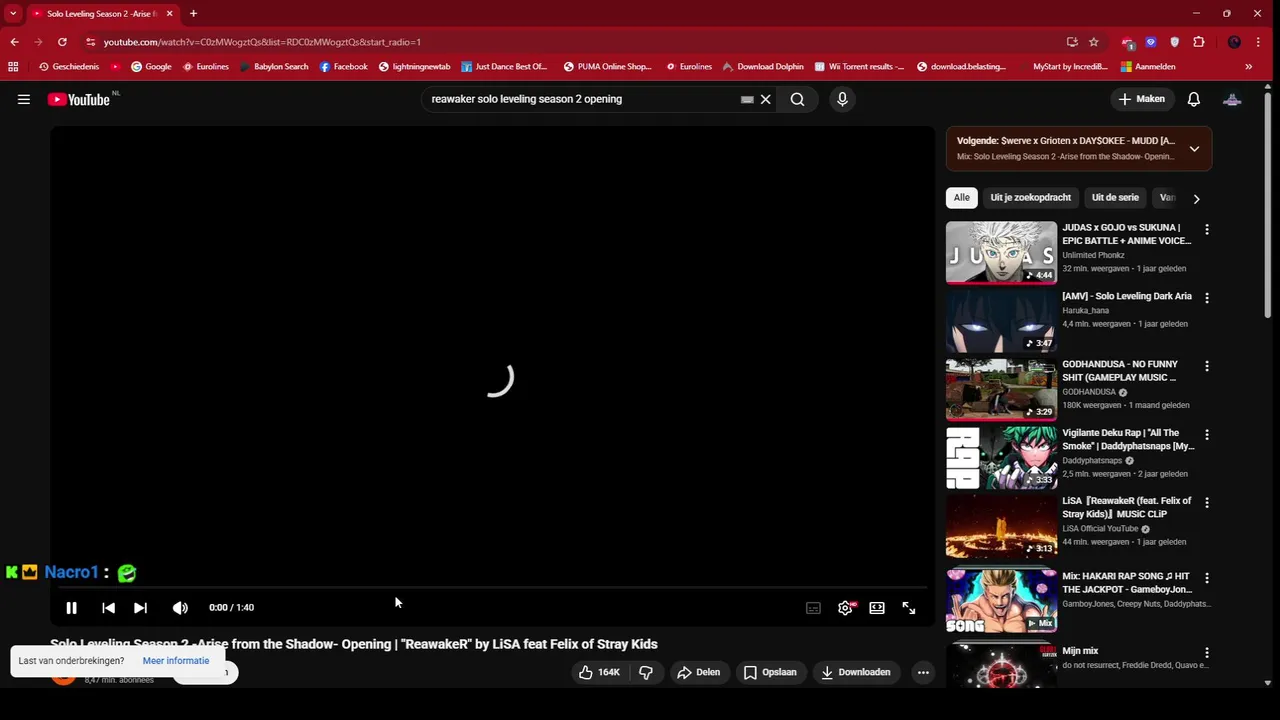Screen dimensions: 1280x720
Task: Go back in browser history
Action: (14, 42)
